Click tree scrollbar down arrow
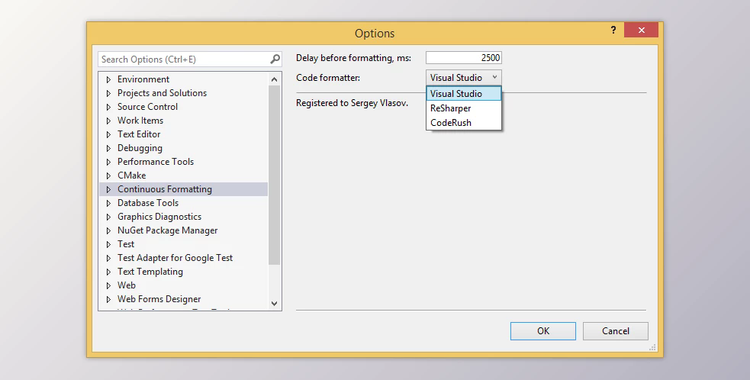Image resolution: width=750 pixels, height=380 pixels. tap(274, 303)
